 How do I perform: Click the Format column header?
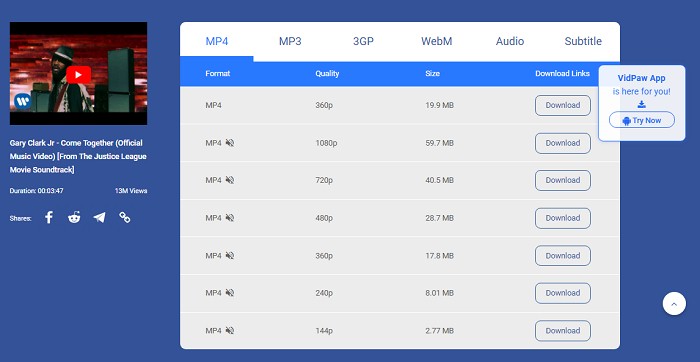point(217,74)
